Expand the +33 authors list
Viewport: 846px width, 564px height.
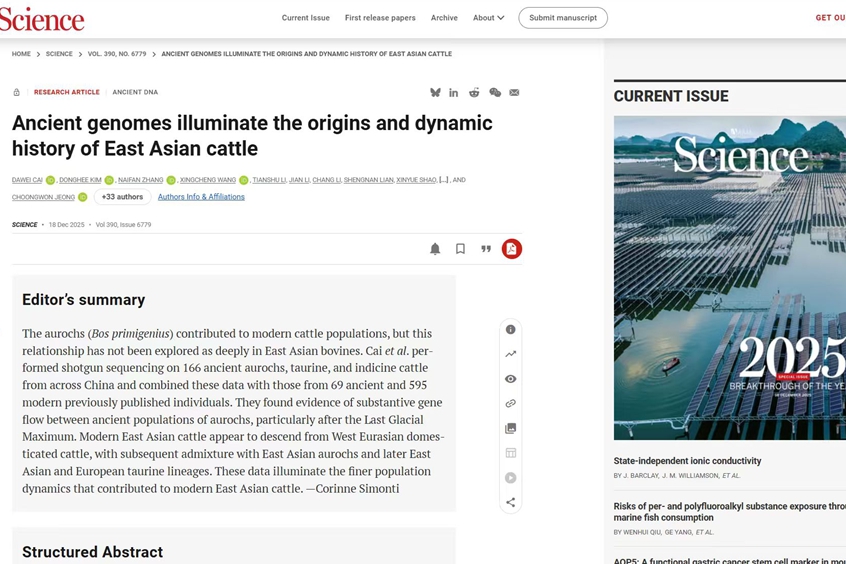pyautogui.click(x=122, y=197)
